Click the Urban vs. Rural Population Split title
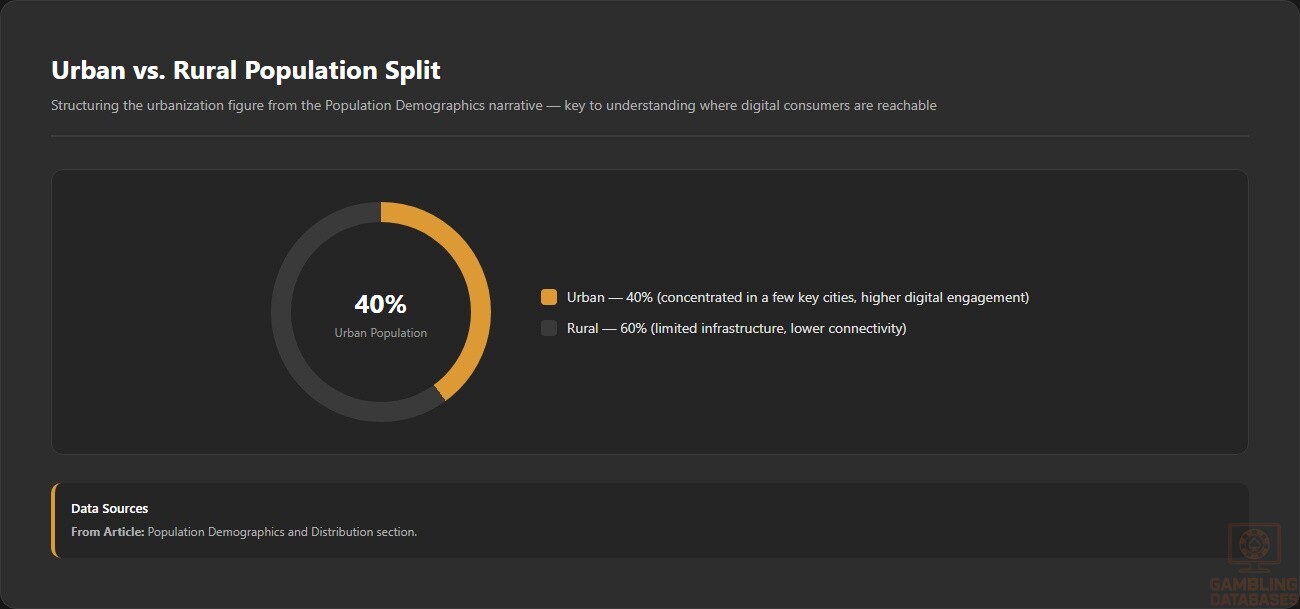 point(246,70)
